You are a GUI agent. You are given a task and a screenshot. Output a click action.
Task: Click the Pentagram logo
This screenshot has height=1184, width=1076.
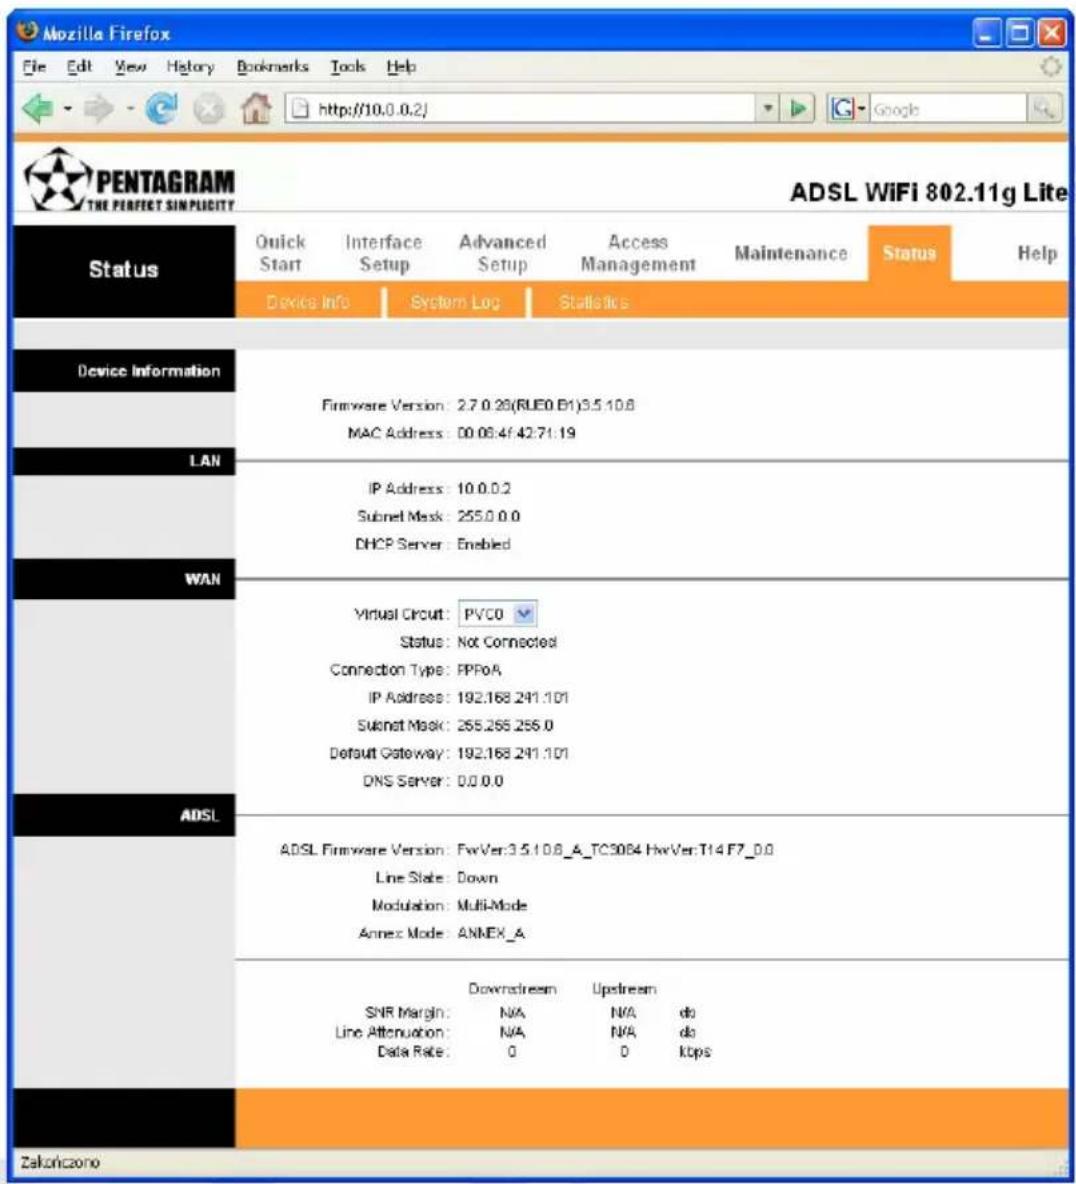(129, 180)
